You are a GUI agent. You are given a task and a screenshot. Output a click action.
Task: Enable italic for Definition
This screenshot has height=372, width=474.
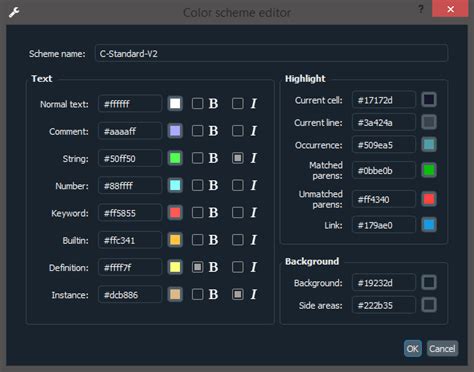(238, 267)
